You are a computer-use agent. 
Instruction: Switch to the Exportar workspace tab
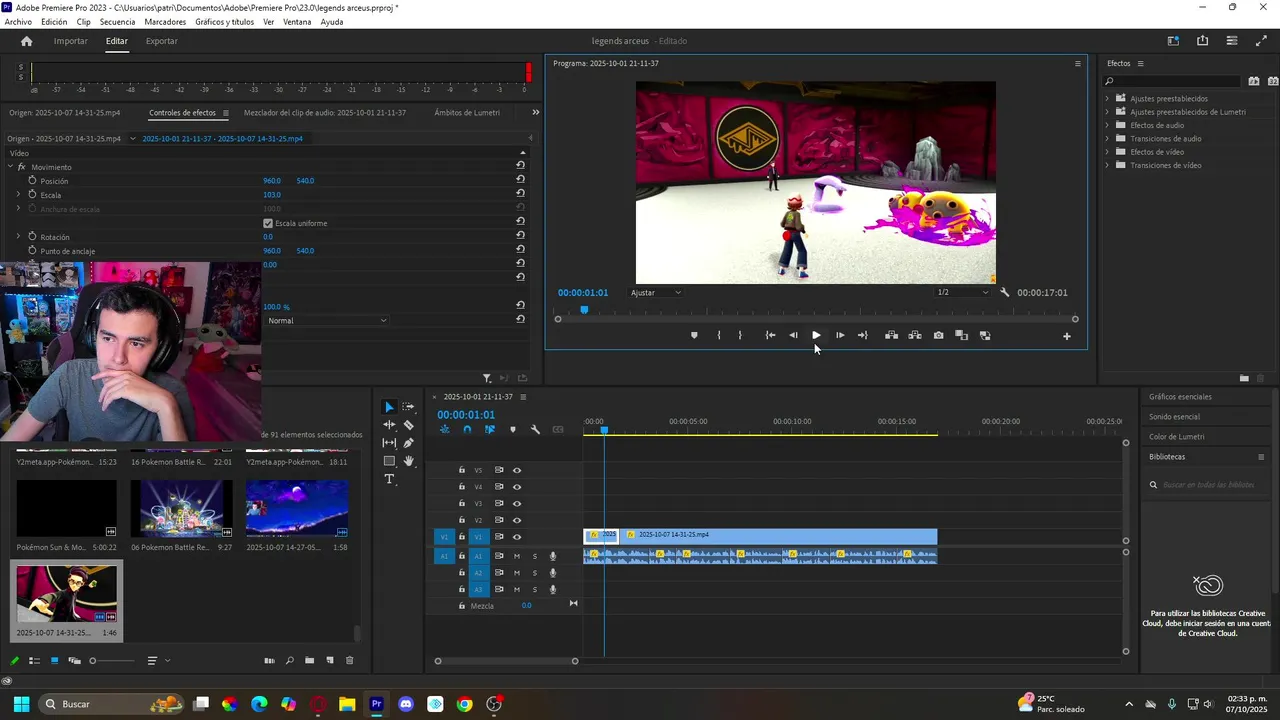coord(161,41)
